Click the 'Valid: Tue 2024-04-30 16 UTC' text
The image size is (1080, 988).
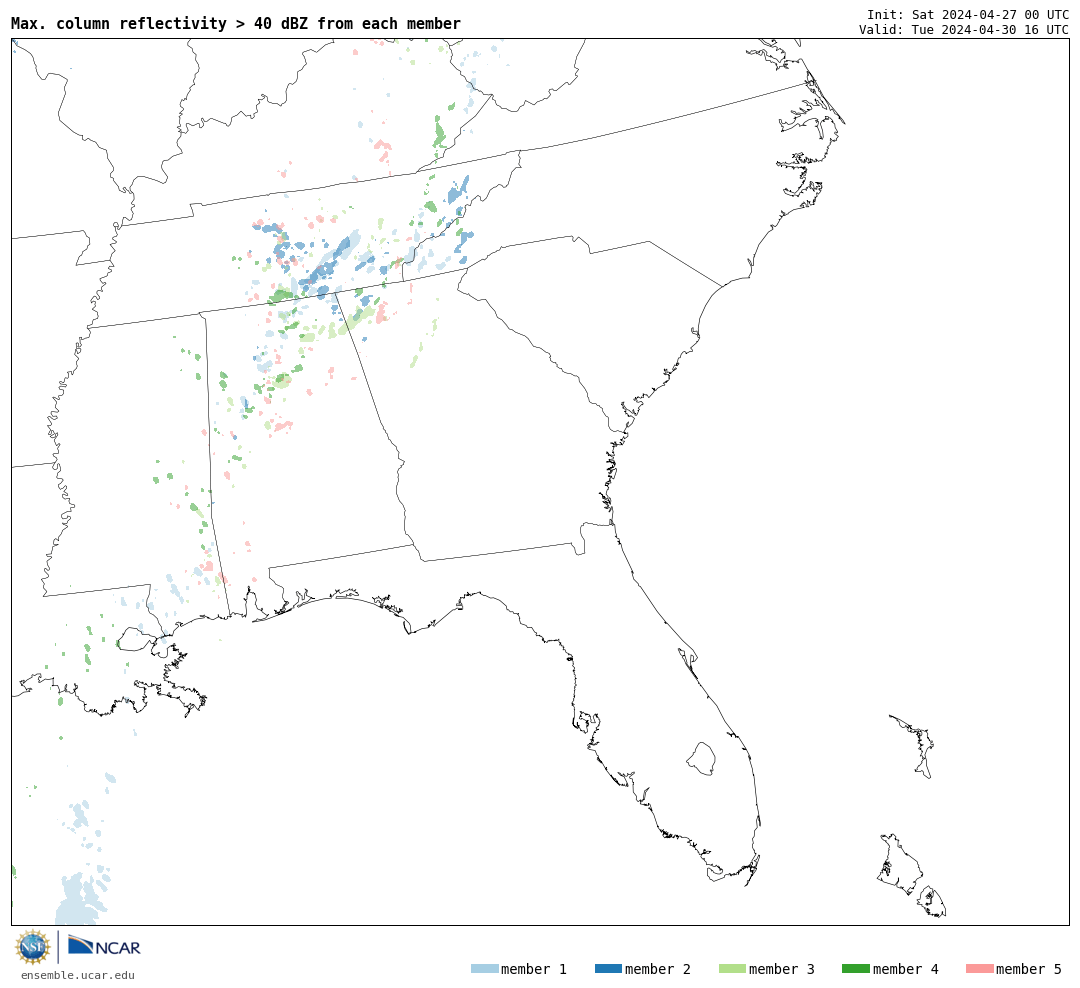pos(964,30)
